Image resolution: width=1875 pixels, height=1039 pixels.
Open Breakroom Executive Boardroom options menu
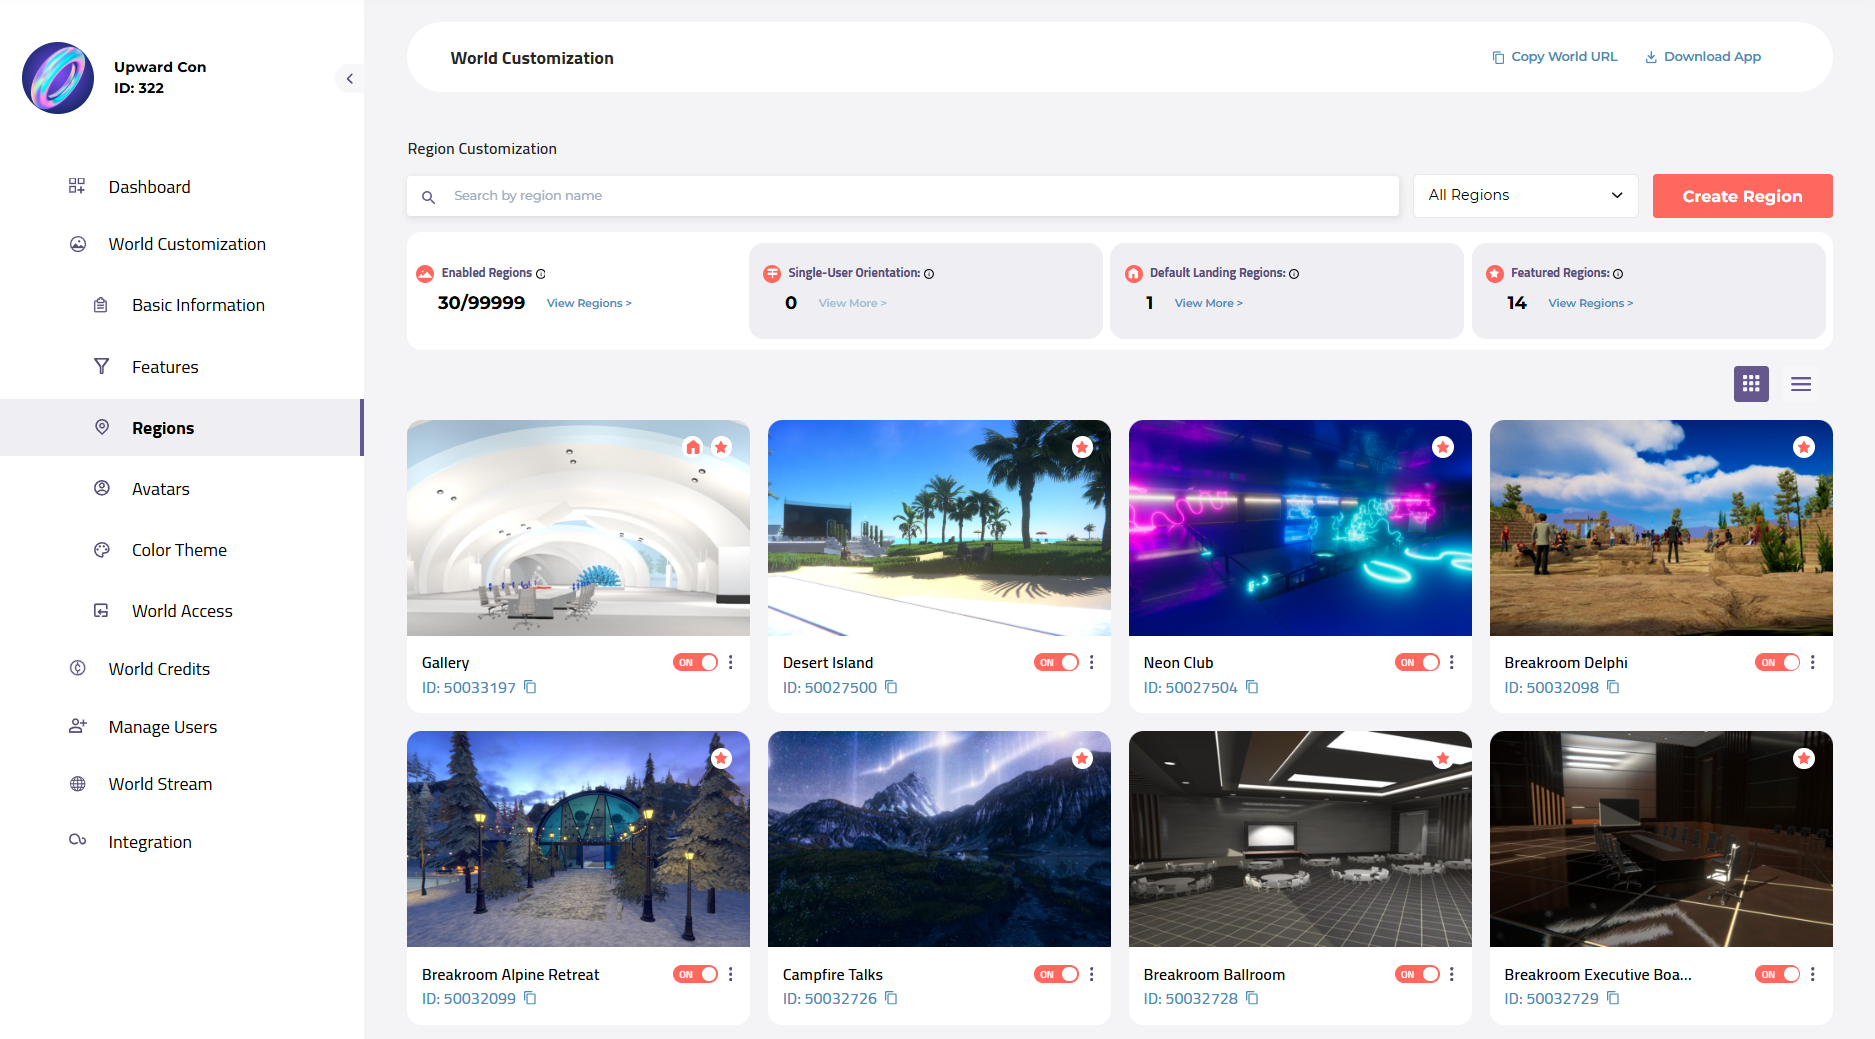pos(1813,974)
